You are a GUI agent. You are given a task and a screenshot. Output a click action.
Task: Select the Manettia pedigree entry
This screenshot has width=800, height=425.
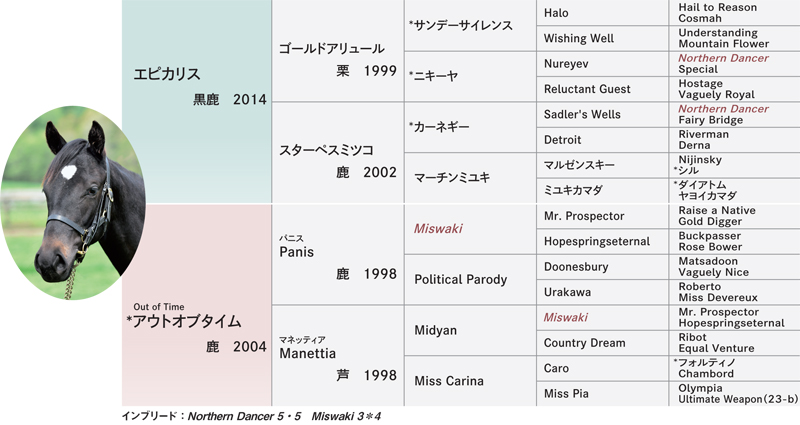(338, 356)
